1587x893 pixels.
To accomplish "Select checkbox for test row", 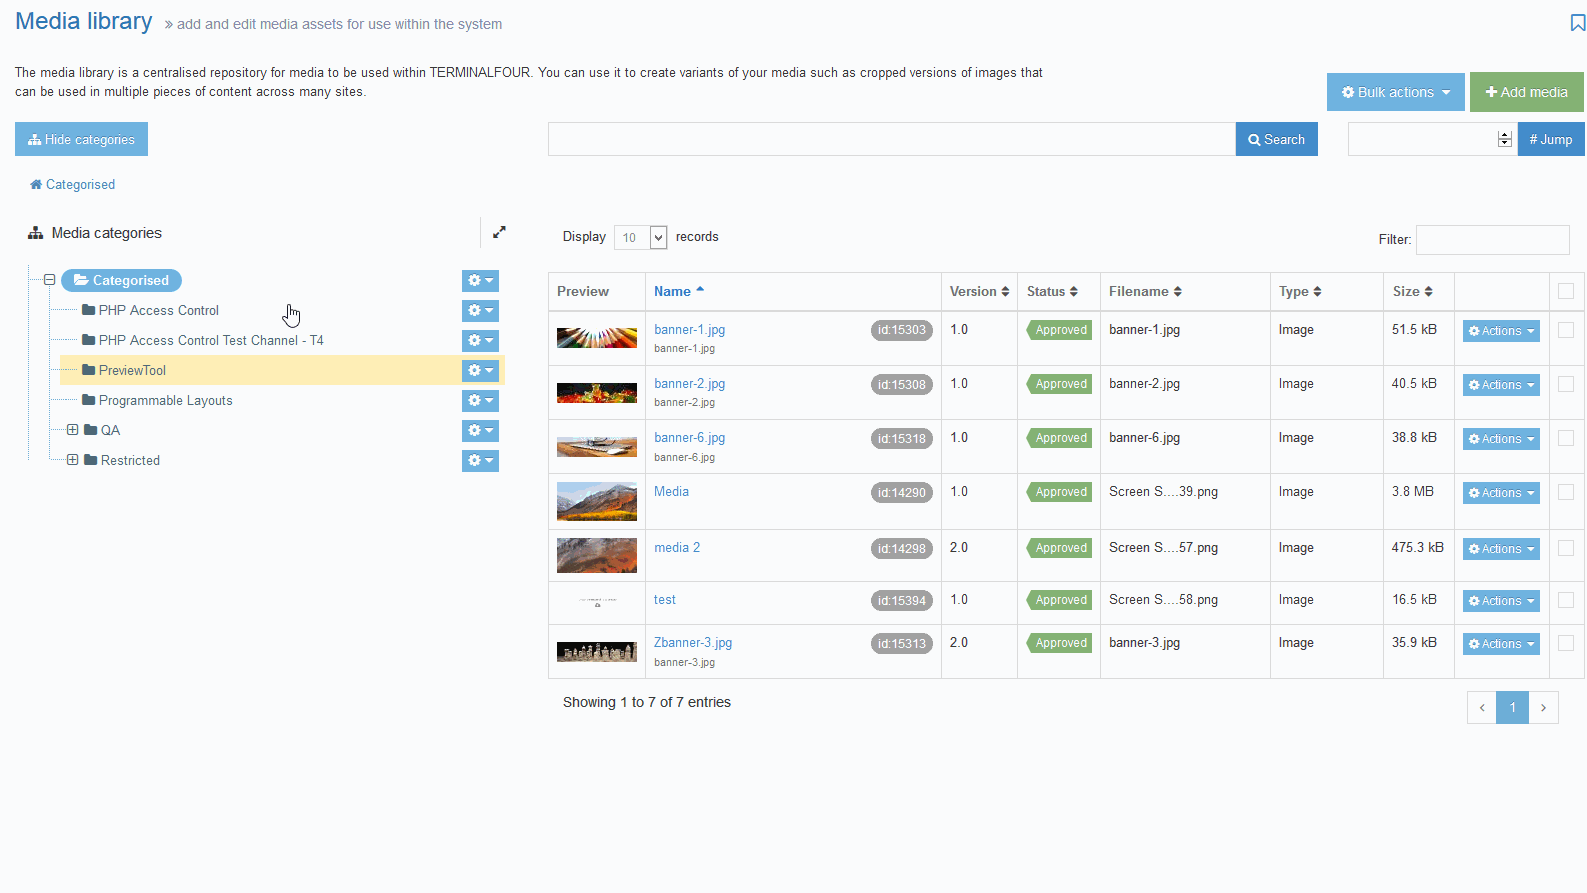I will [x=1566, y=600].
